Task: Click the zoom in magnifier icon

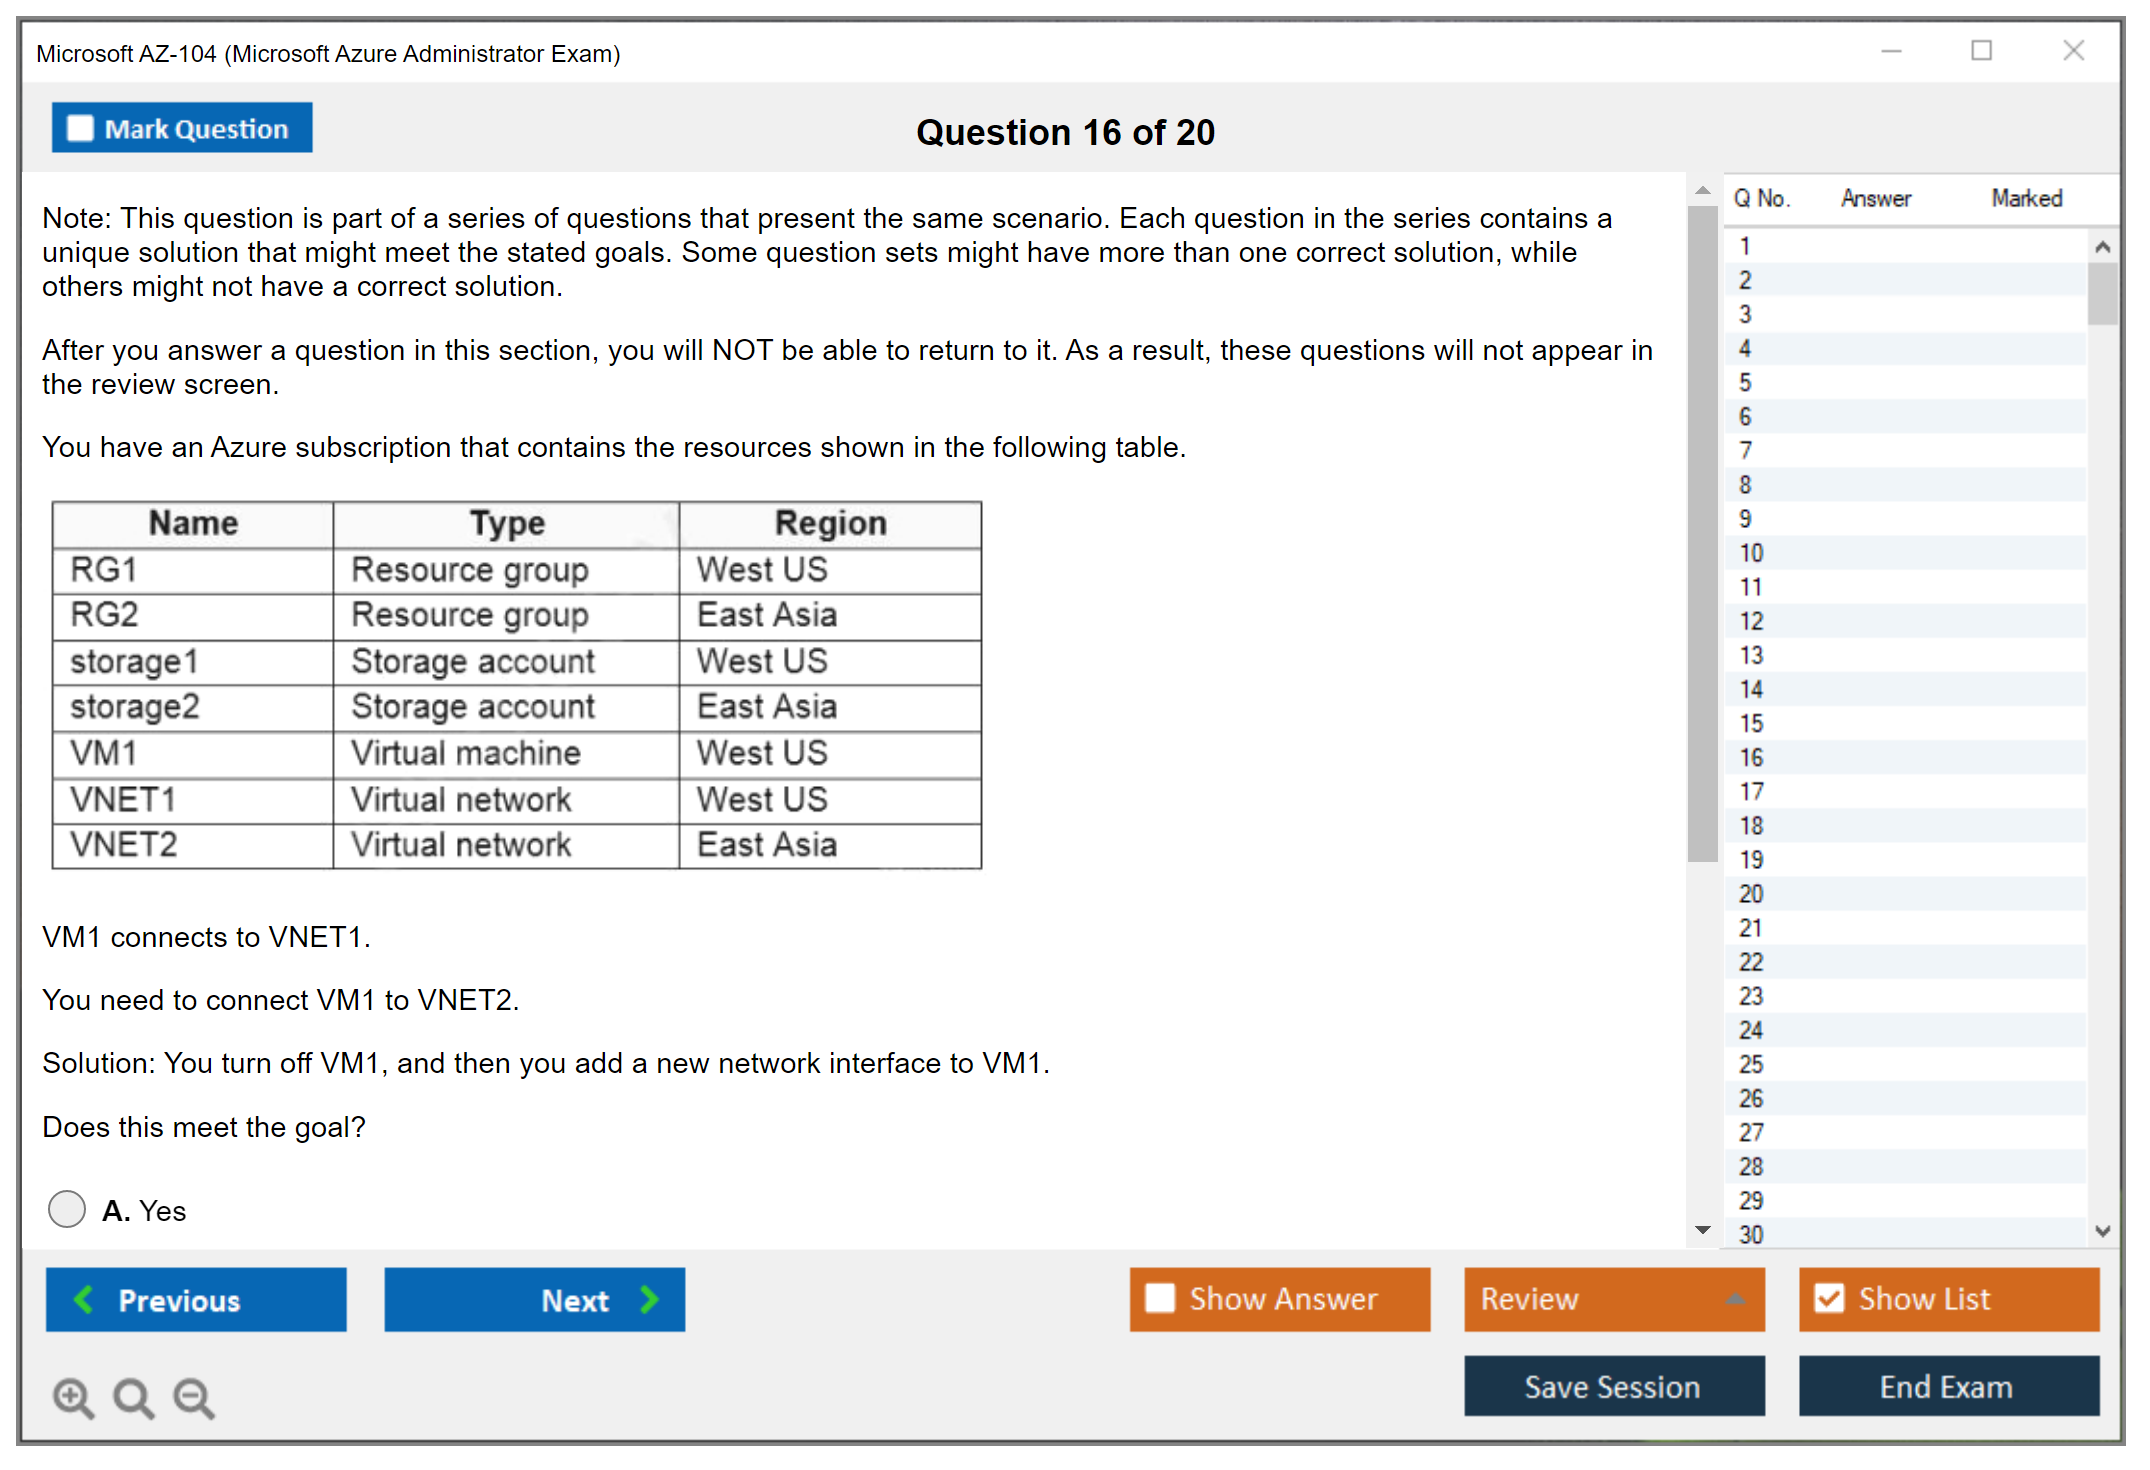Action: click(73, 1397)
